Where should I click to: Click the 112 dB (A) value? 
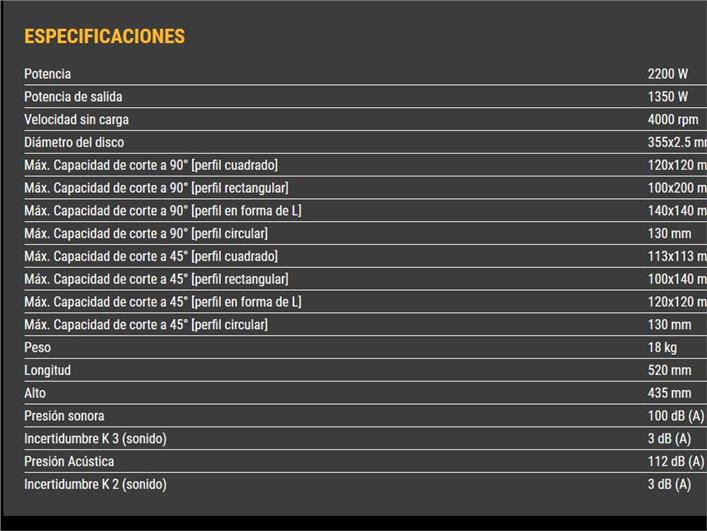click(675, 462)
